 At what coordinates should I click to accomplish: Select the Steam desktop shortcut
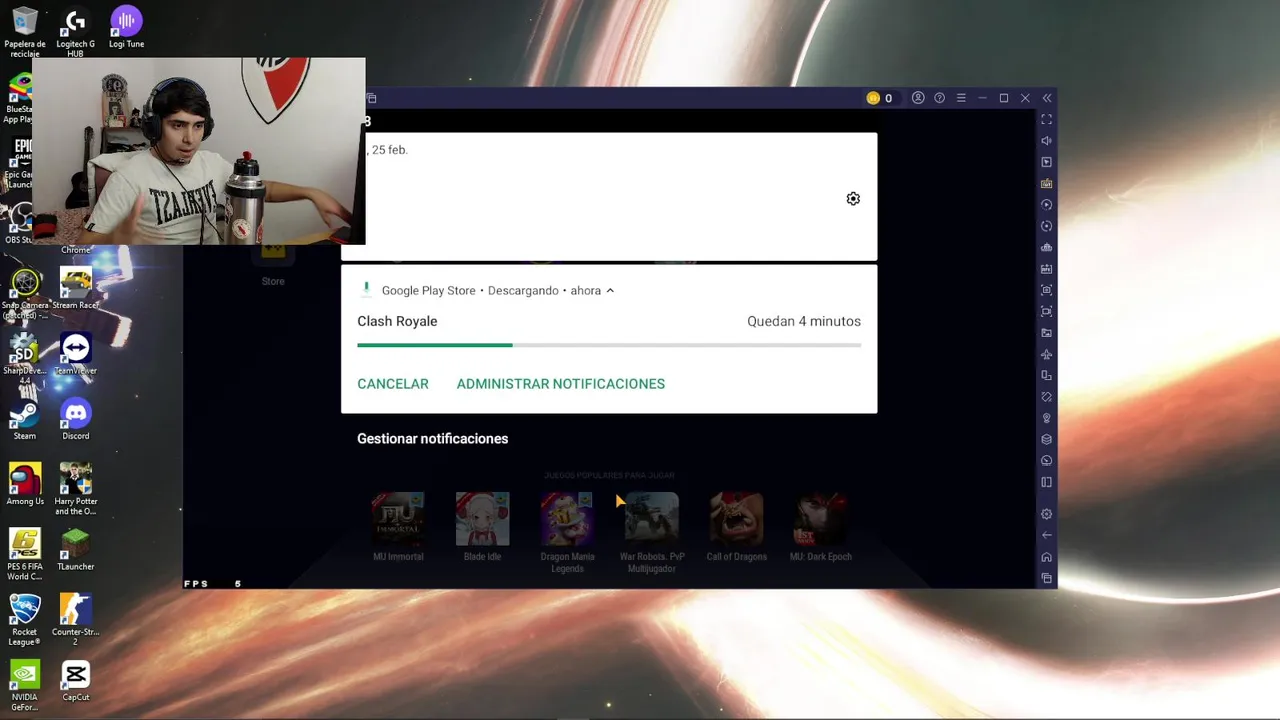point(25,419)
